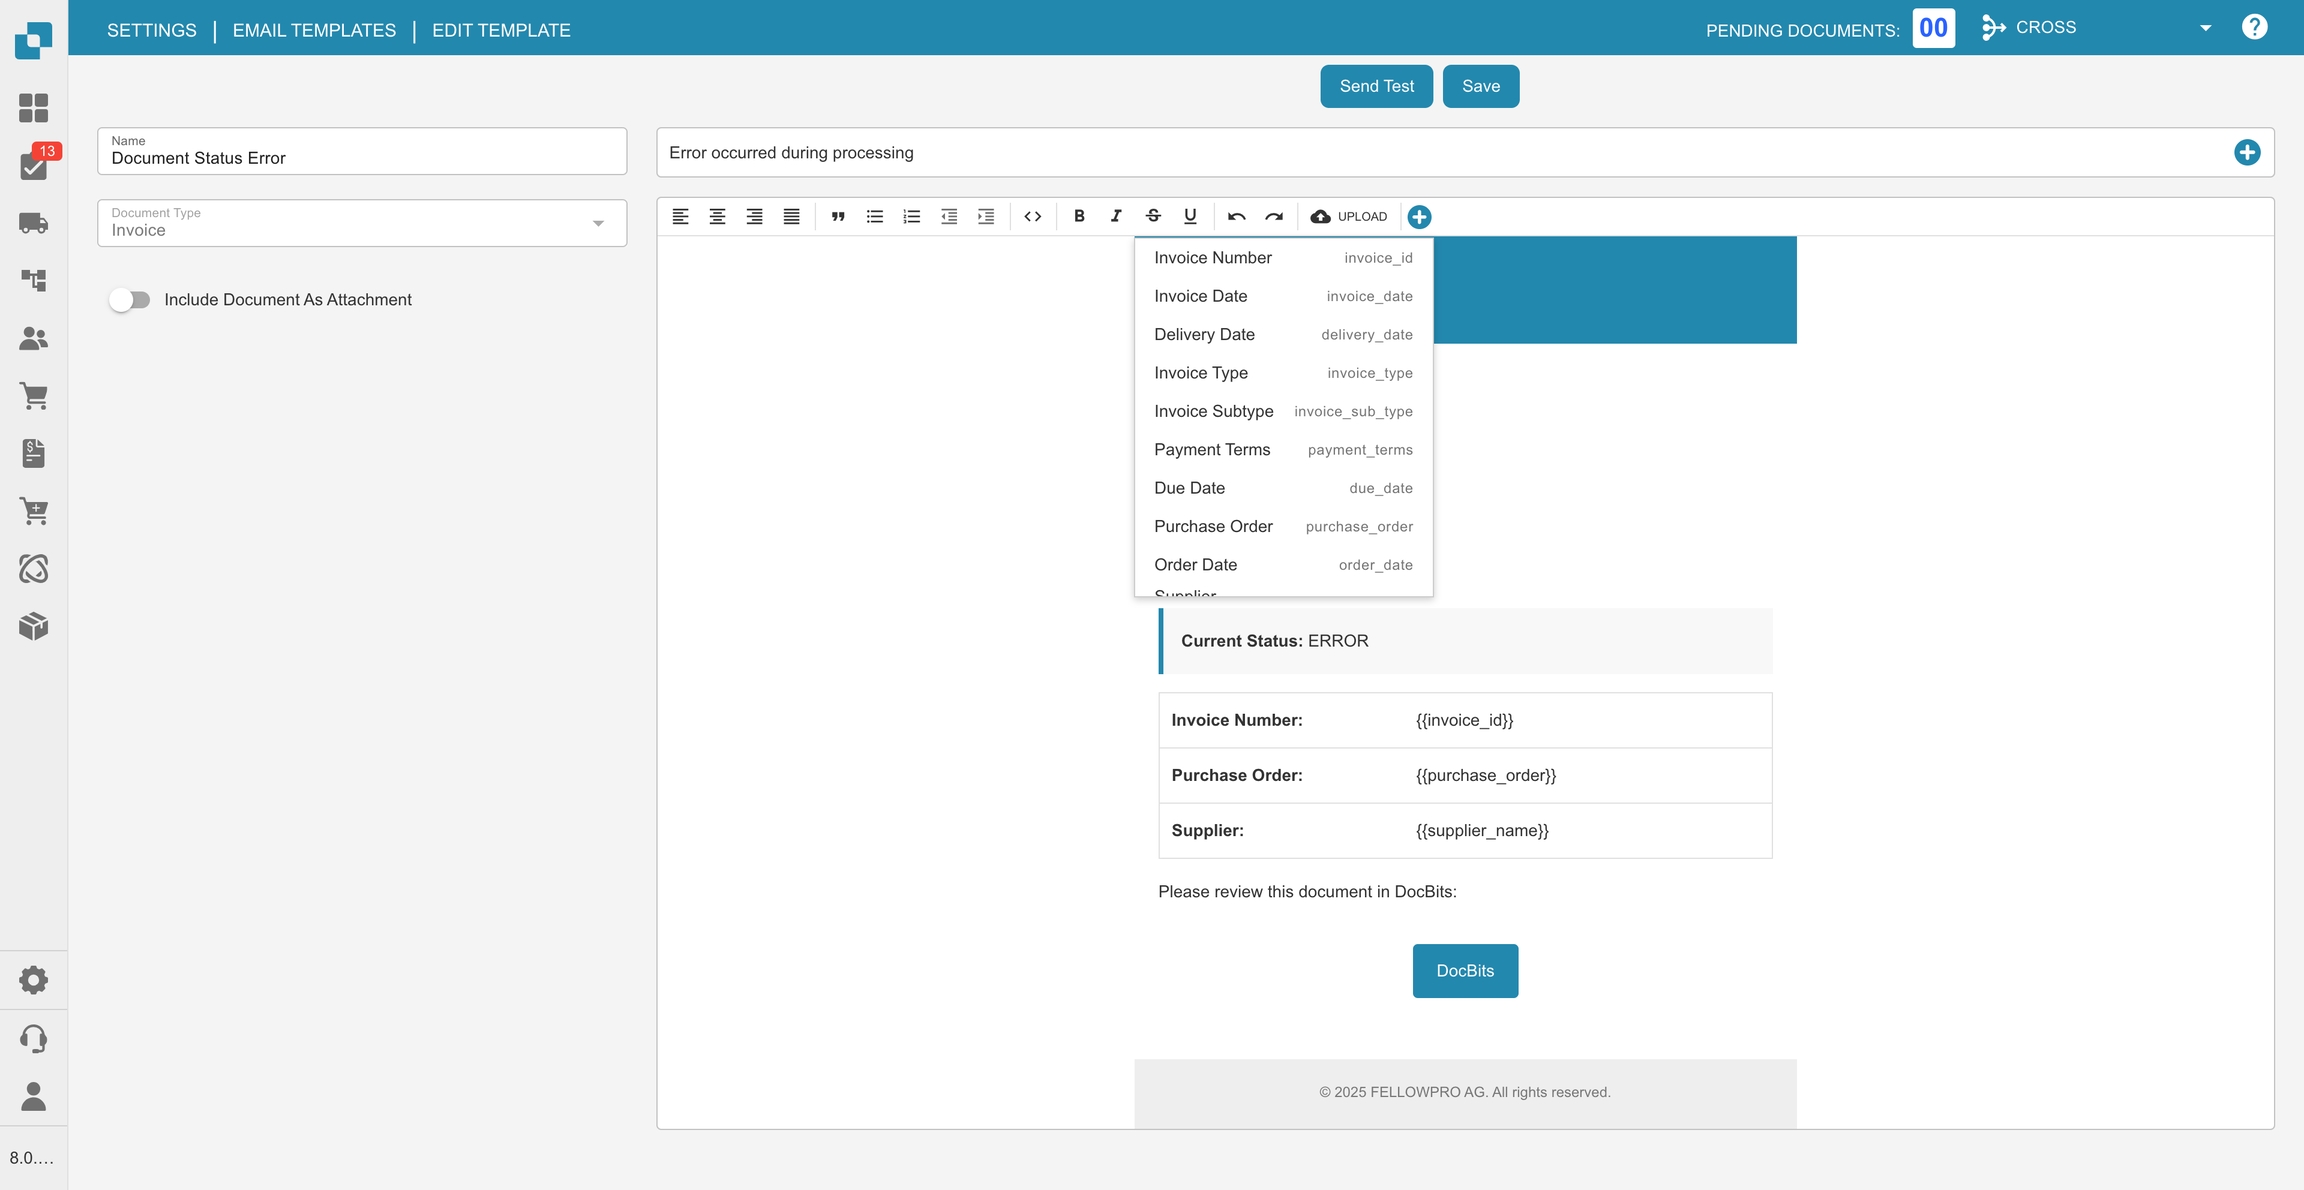This screenshot has width=2304, height=1190.
Task: Click plus icon in subject field
Action: coord(2247,152)
